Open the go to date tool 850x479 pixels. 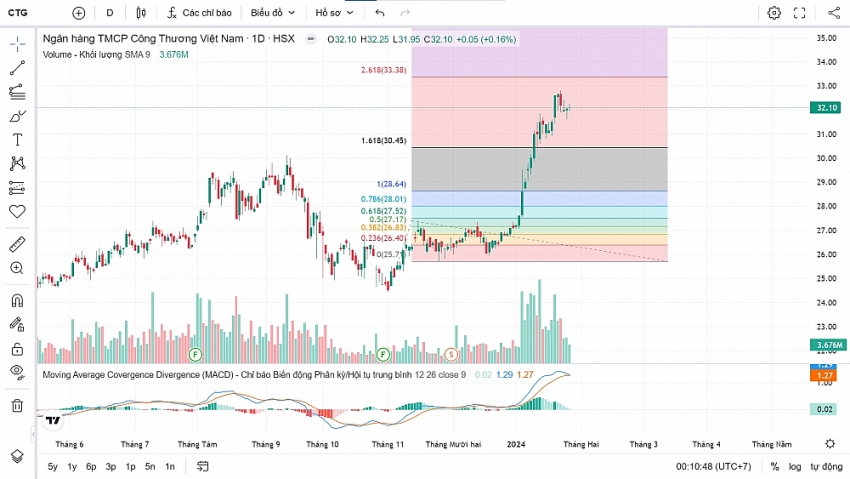202,466
